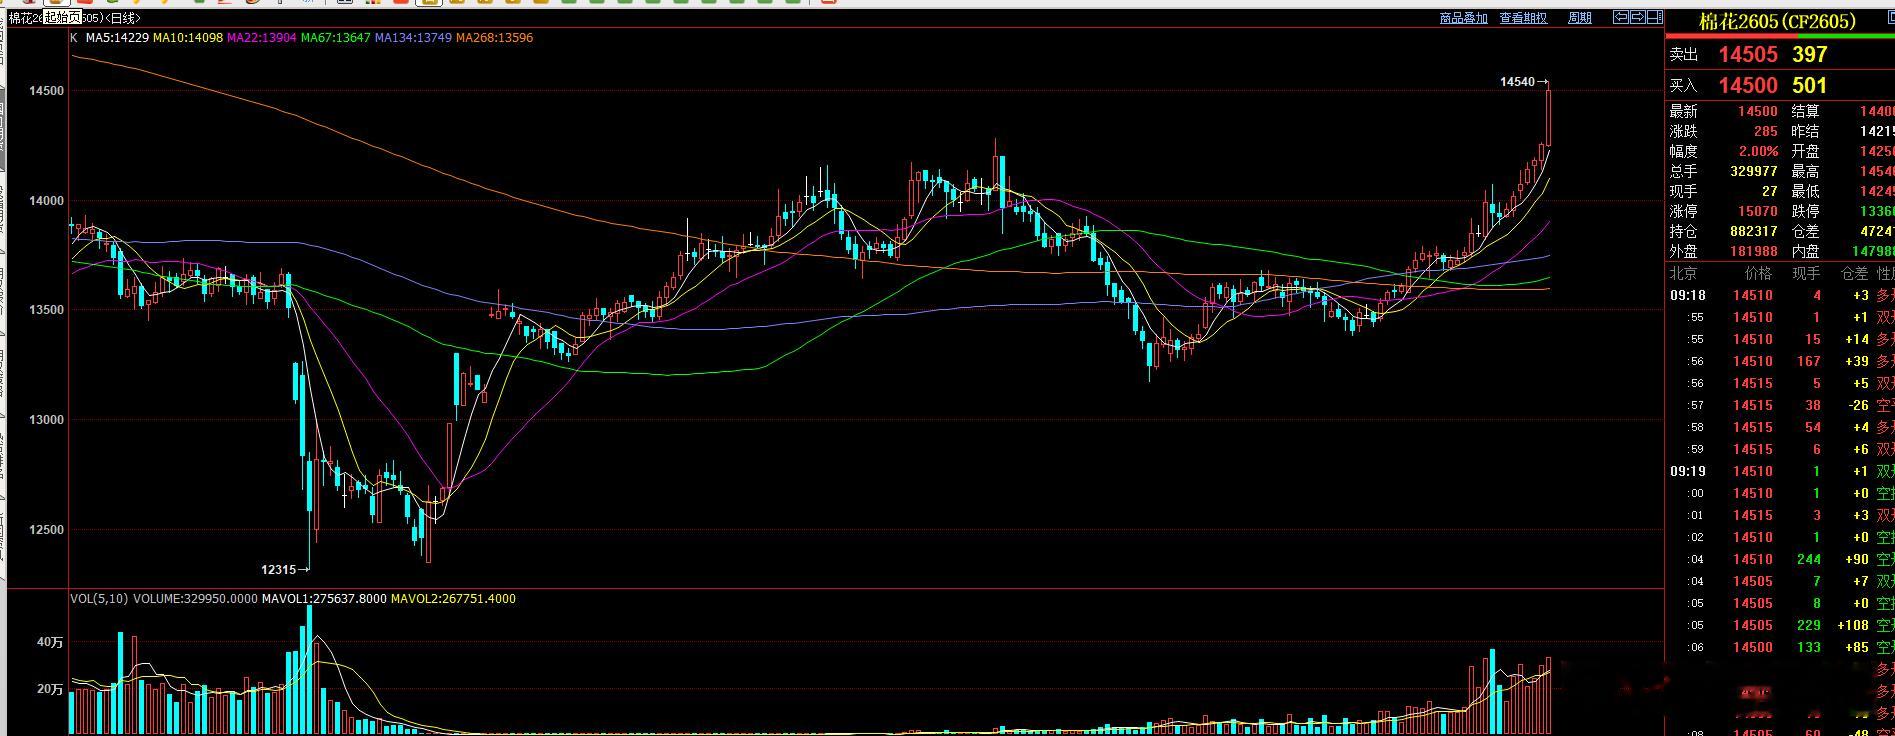Select the 09:19 tick row
Image resolution: width=1895 pixels, height=736 pixels.
click(x=1780, y=472)
